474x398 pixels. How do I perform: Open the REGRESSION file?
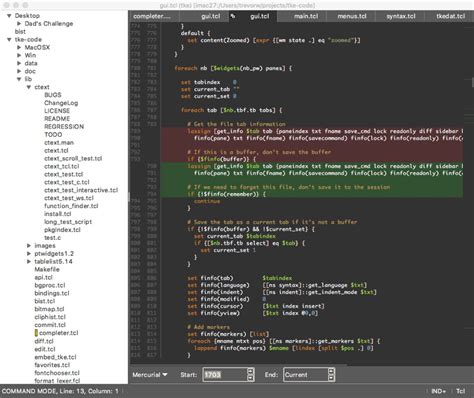pos(64,127)
